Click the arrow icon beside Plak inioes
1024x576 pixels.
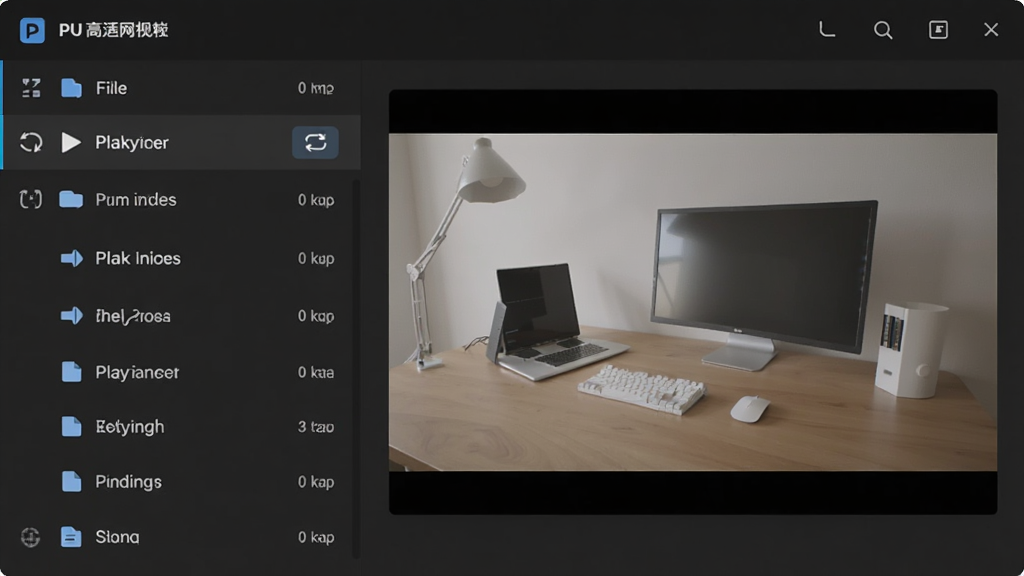pos(72,259)
